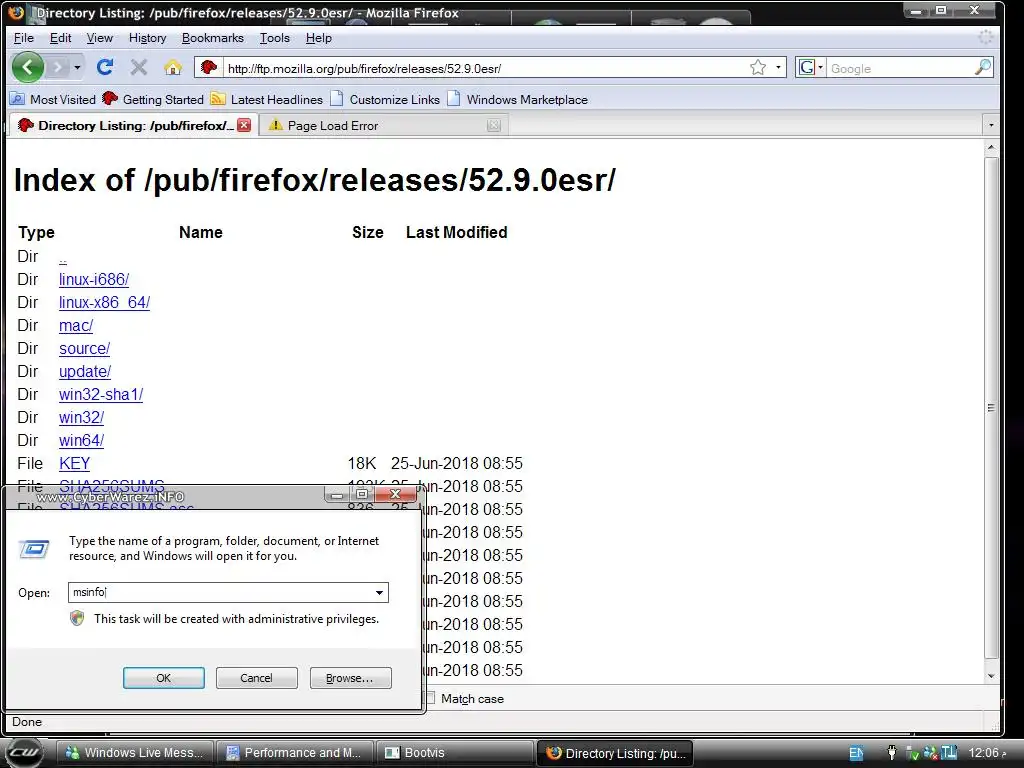Open the Customize Links bookmark
Screen dimensions: 1024x768
(385, 99)
